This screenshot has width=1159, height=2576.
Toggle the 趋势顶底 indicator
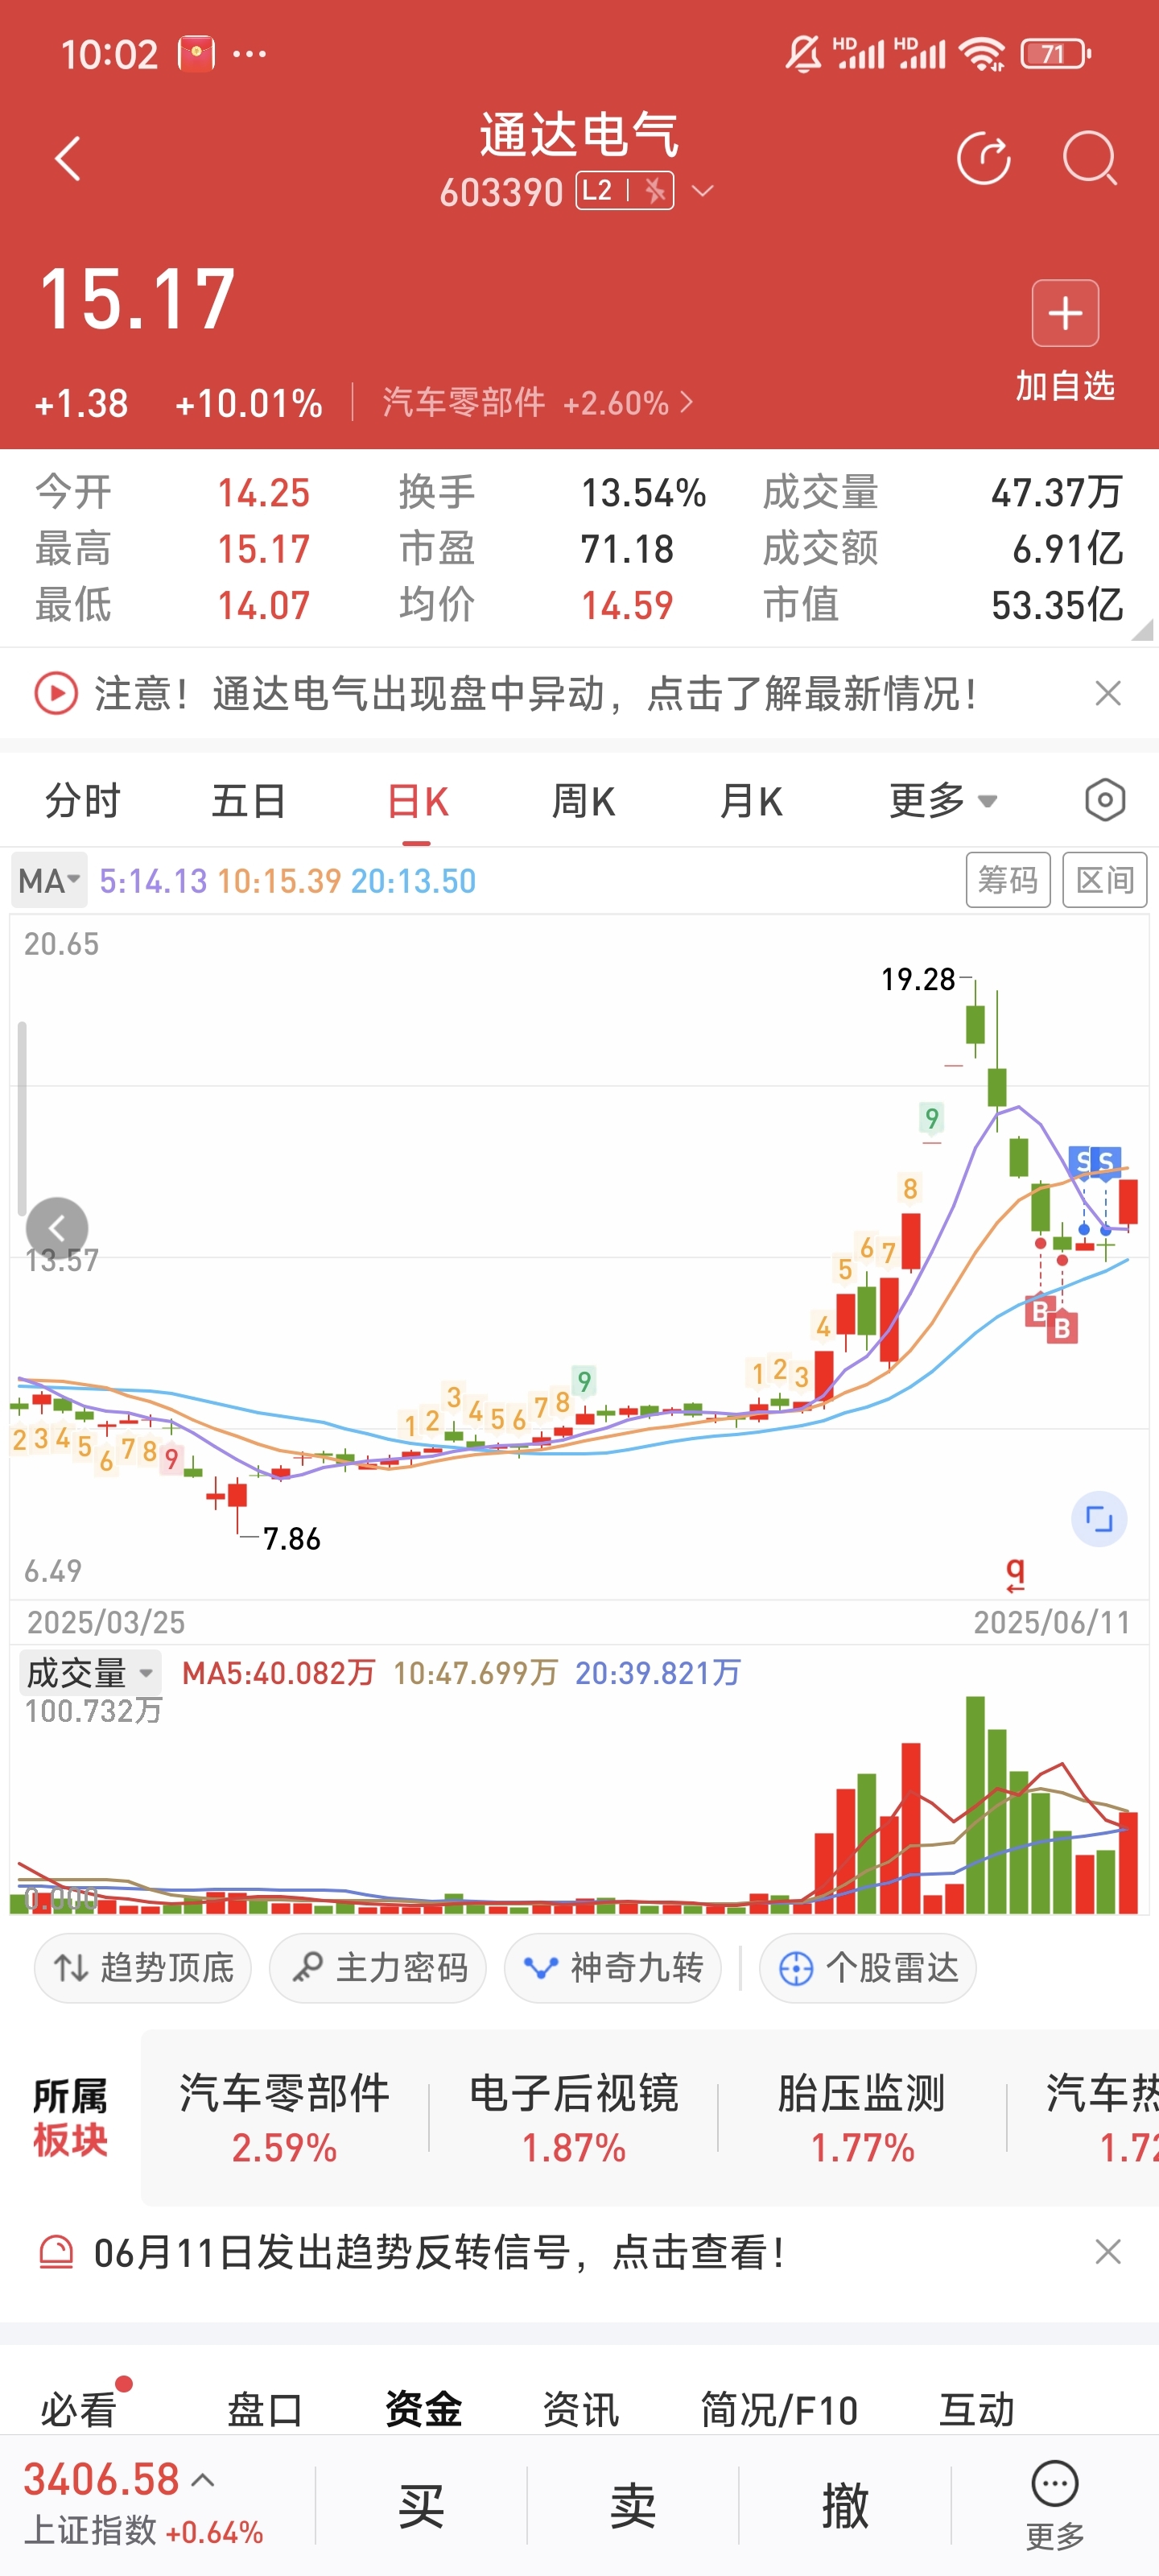tap(143, 1968)
